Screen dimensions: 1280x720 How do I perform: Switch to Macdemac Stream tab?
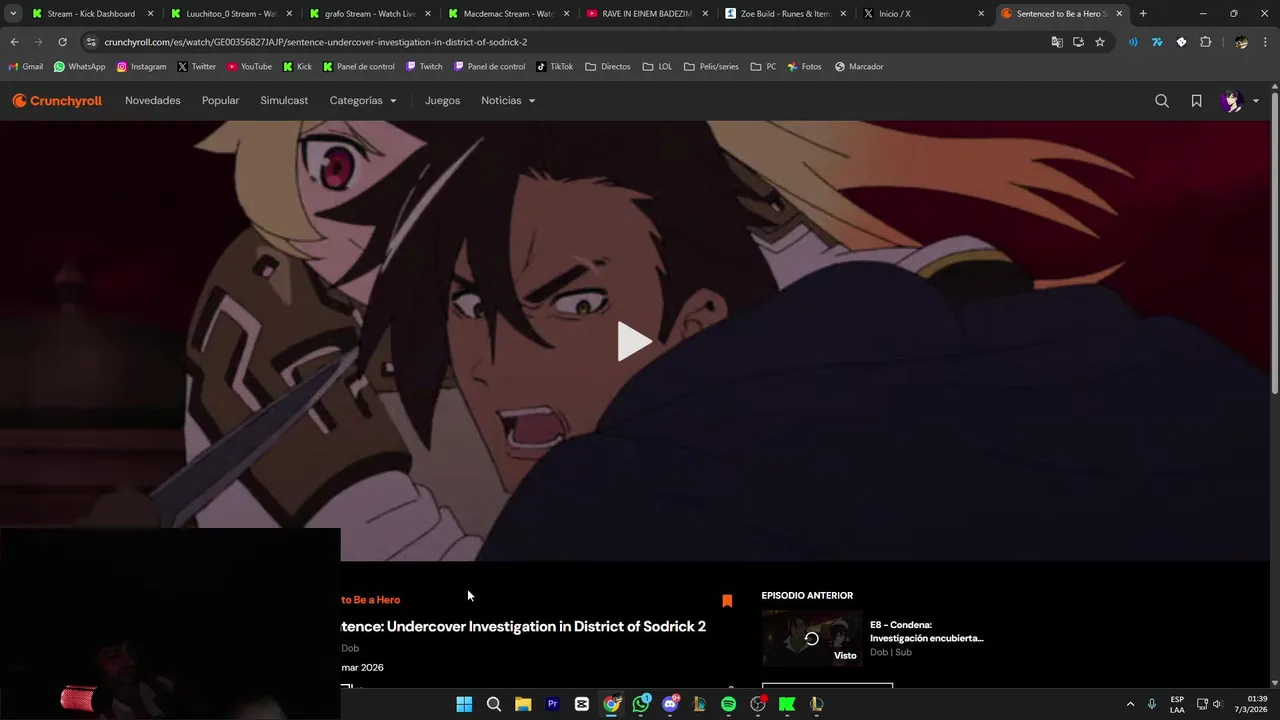[508, 14]
